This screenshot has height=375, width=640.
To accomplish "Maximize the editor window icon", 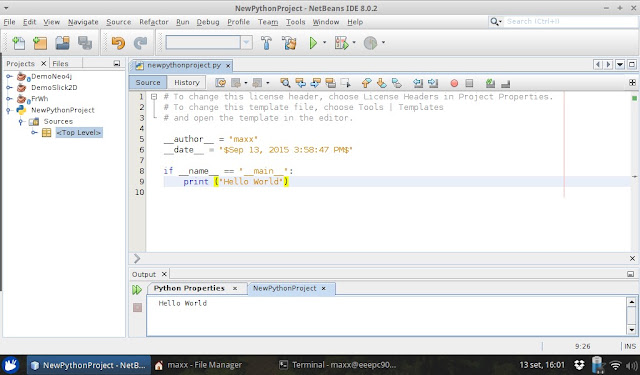I will 632,64.
